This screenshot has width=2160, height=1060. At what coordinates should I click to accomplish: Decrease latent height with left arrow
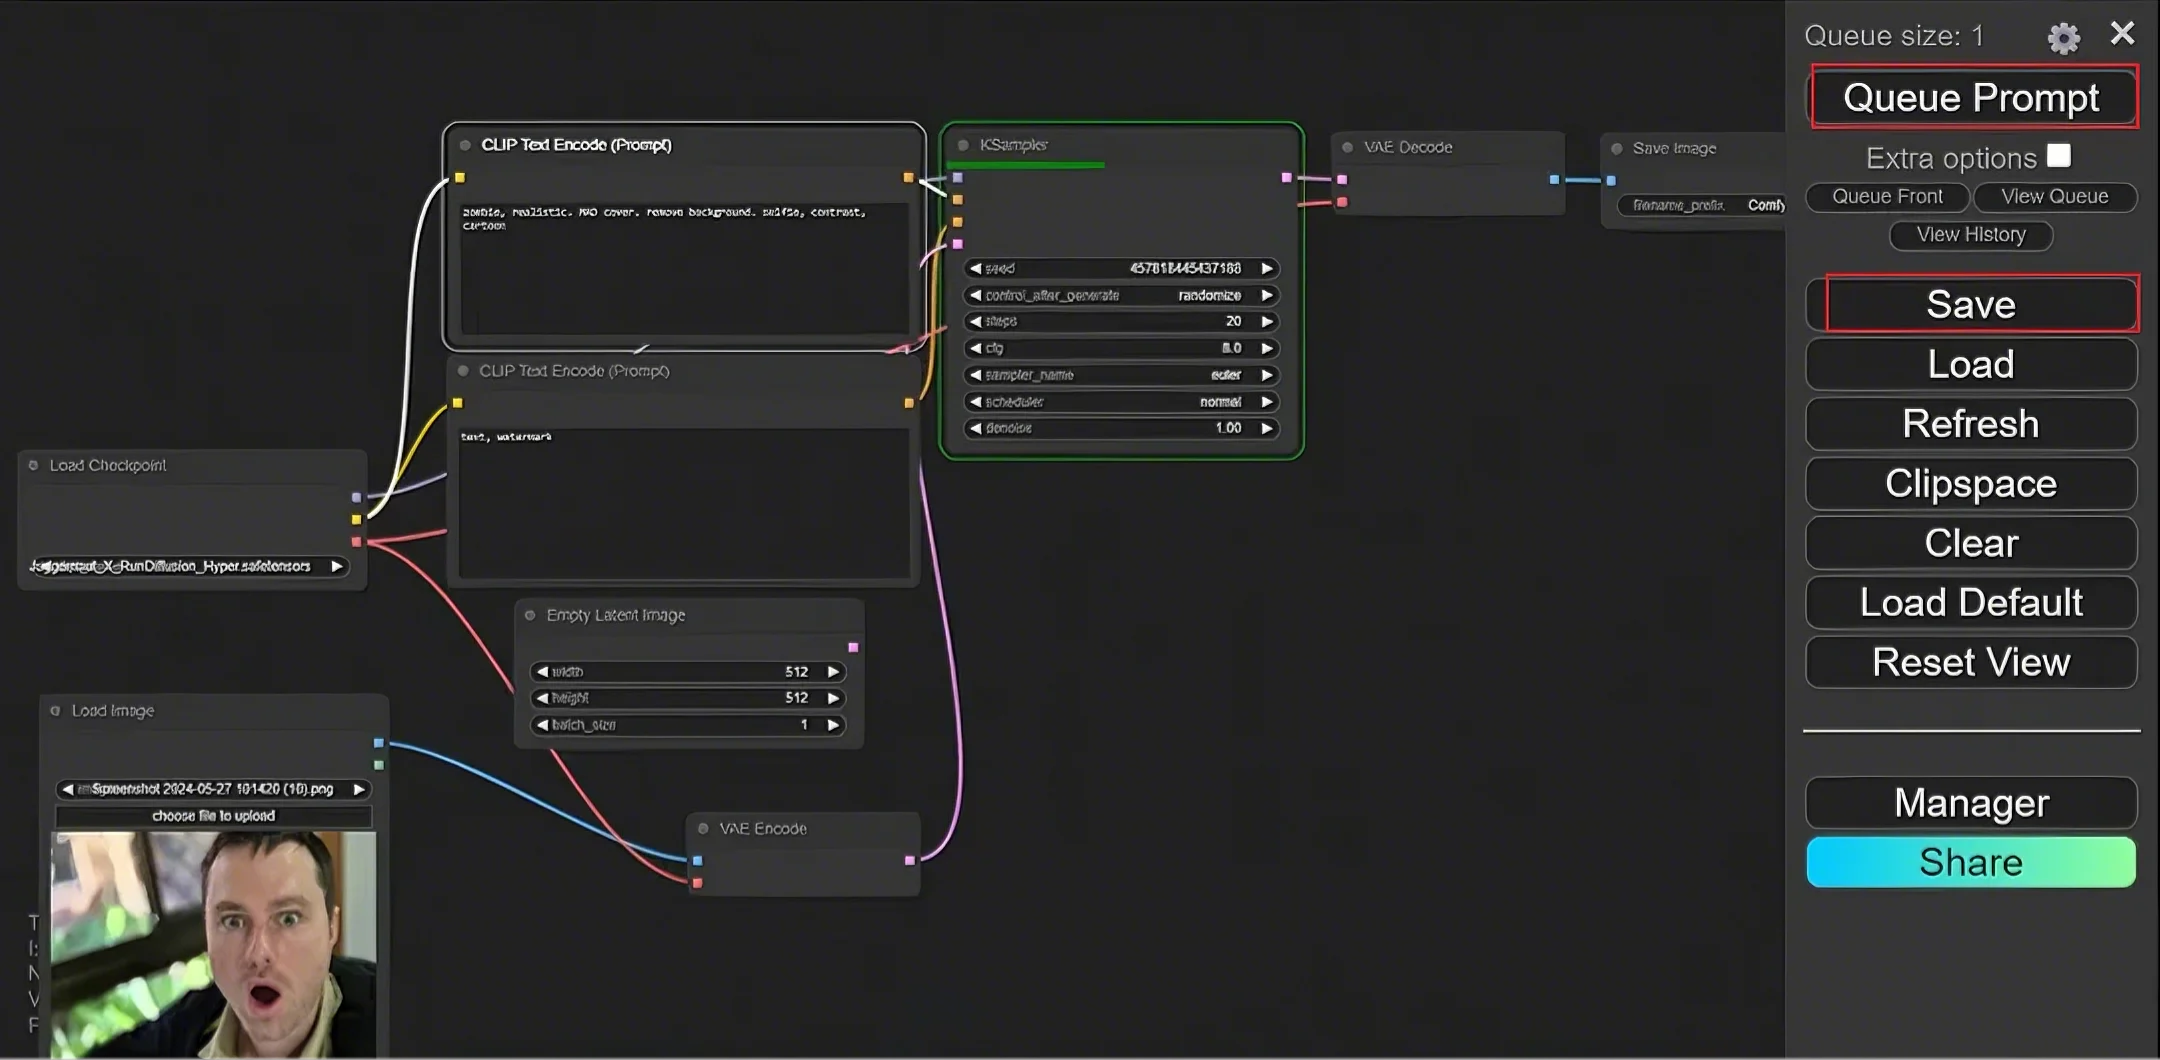coord(542,698)
